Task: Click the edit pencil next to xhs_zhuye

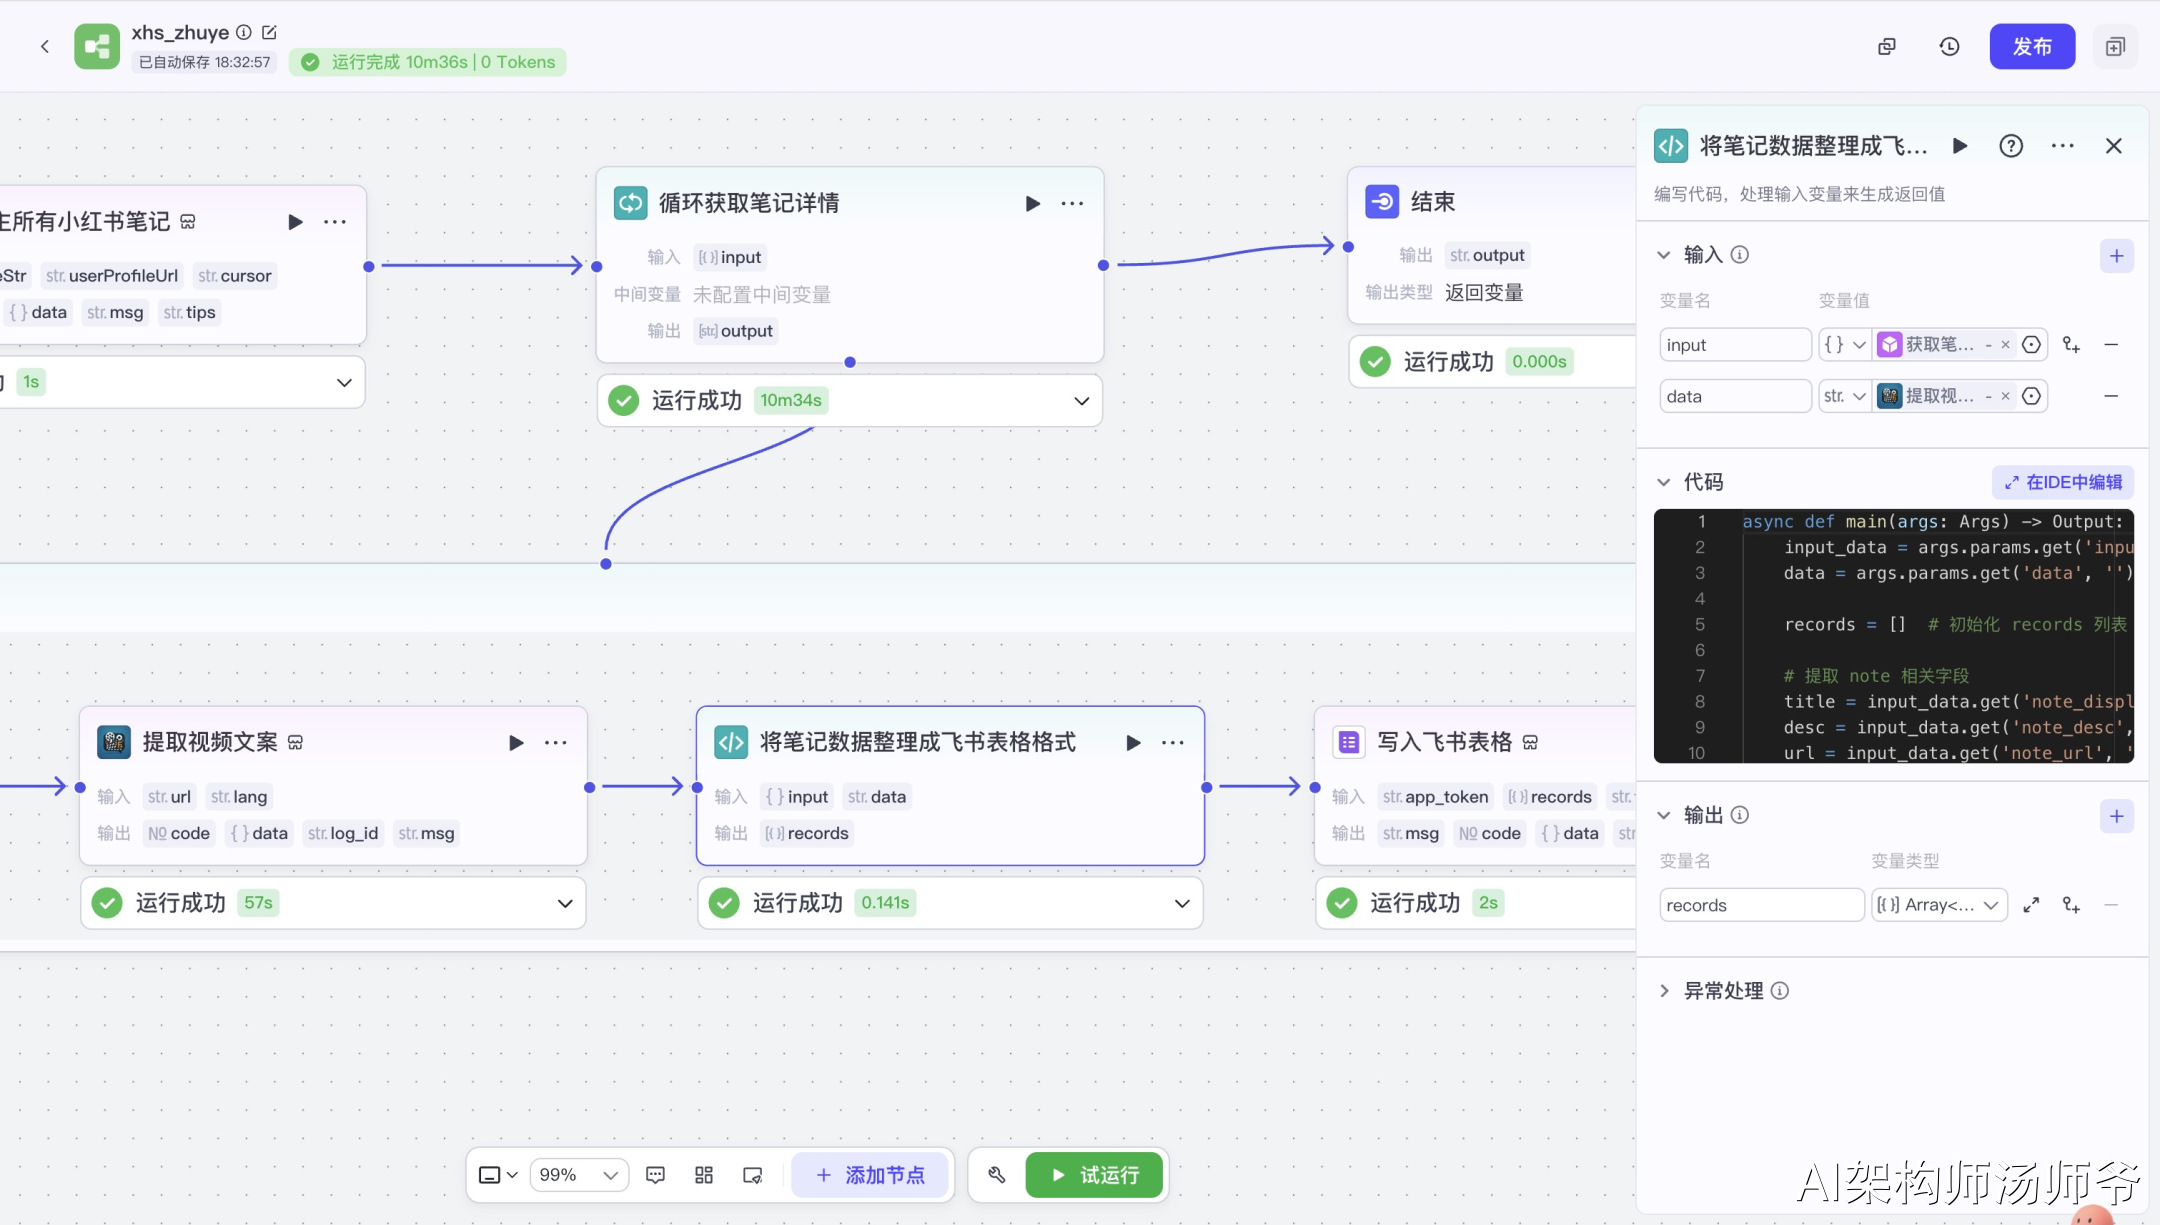Action: (269, 32)
